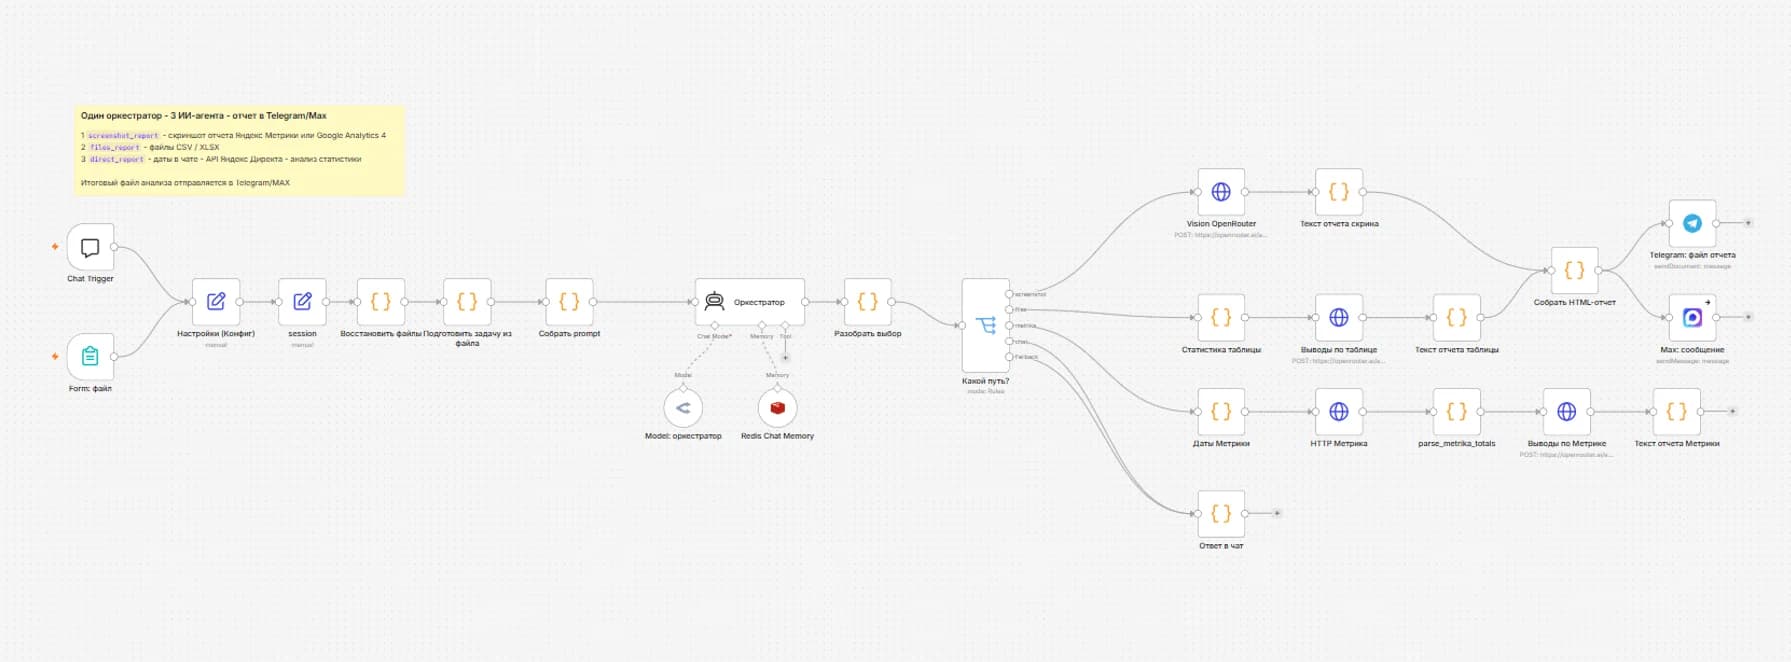The width and height of the screenshot is (1791, 662).
Task: Click the "direct_report" code text in the note
Action: point(117,160)
